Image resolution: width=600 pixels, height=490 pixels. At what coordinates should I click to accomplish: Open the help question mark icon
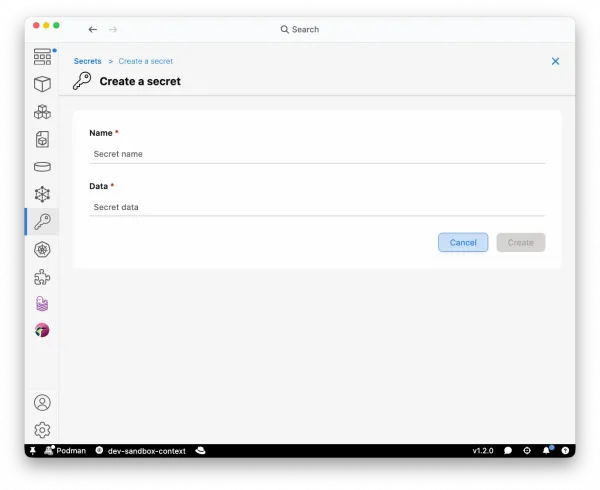click(x=565, y=451)
